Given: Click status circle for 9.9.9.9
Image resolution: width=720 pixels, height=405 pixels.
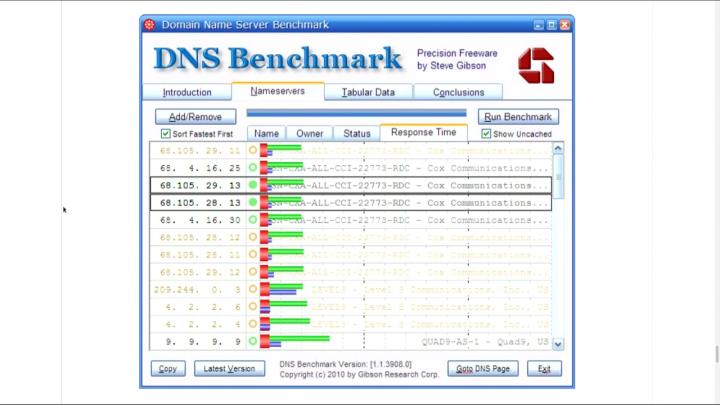Looking at the screenshot, I should (253, 341).
